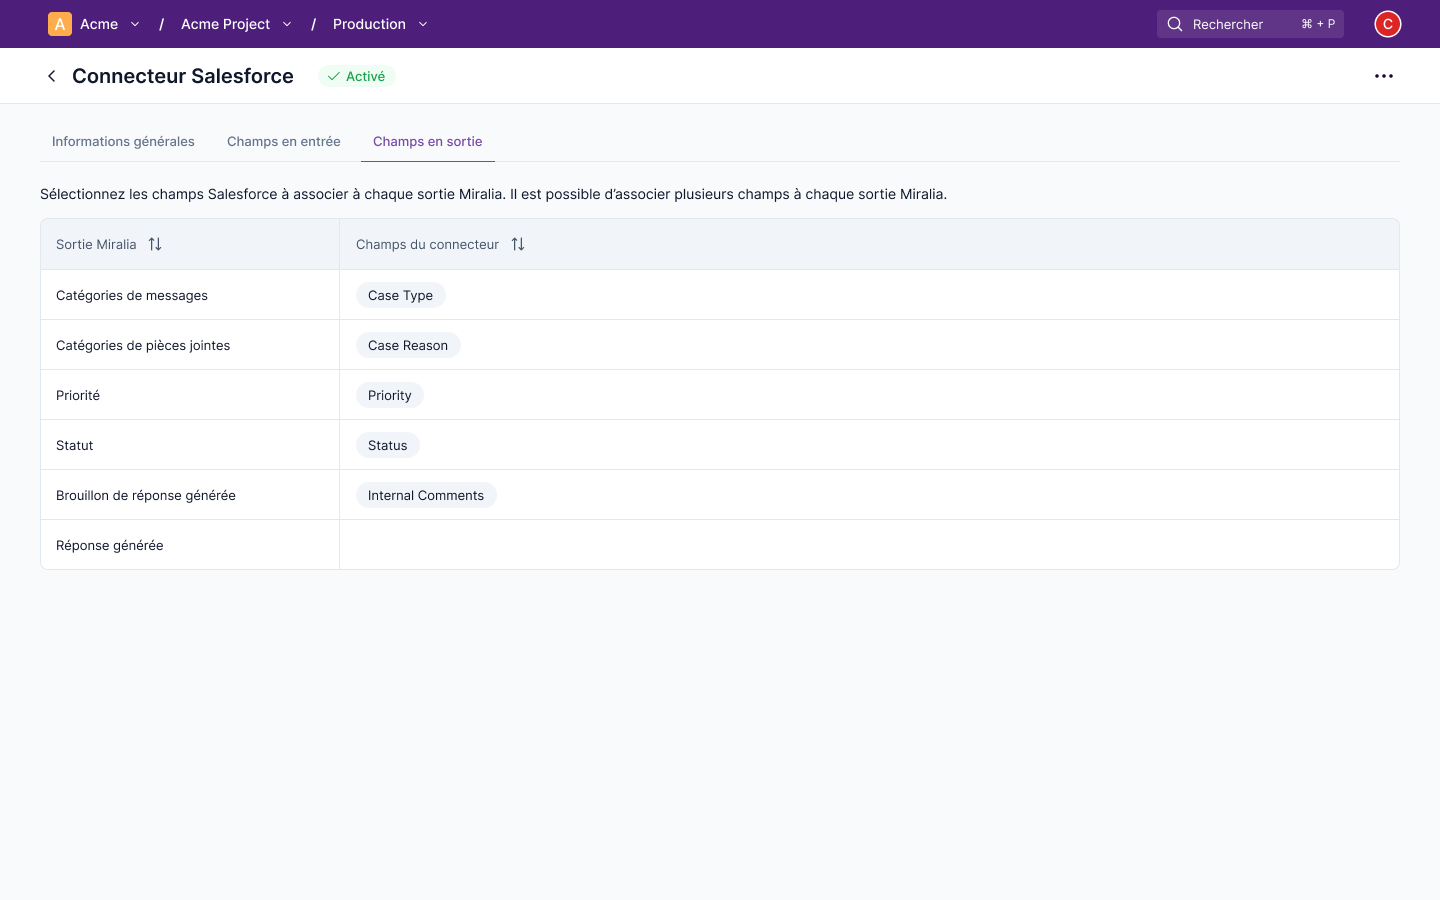
Task: Click the Priority field chip
Action: click(390, 395)
